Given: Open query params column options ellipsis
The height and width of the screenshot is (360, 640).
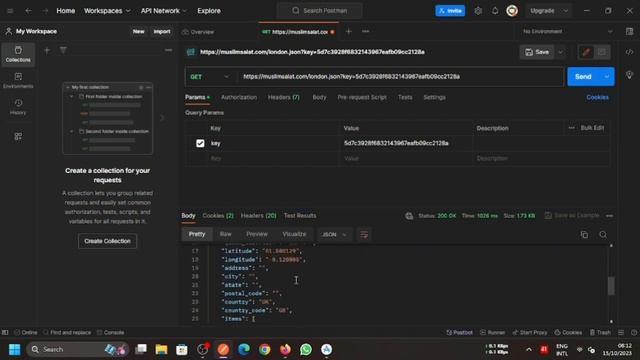Looking at the screenshot, I should tap(571, 128).
